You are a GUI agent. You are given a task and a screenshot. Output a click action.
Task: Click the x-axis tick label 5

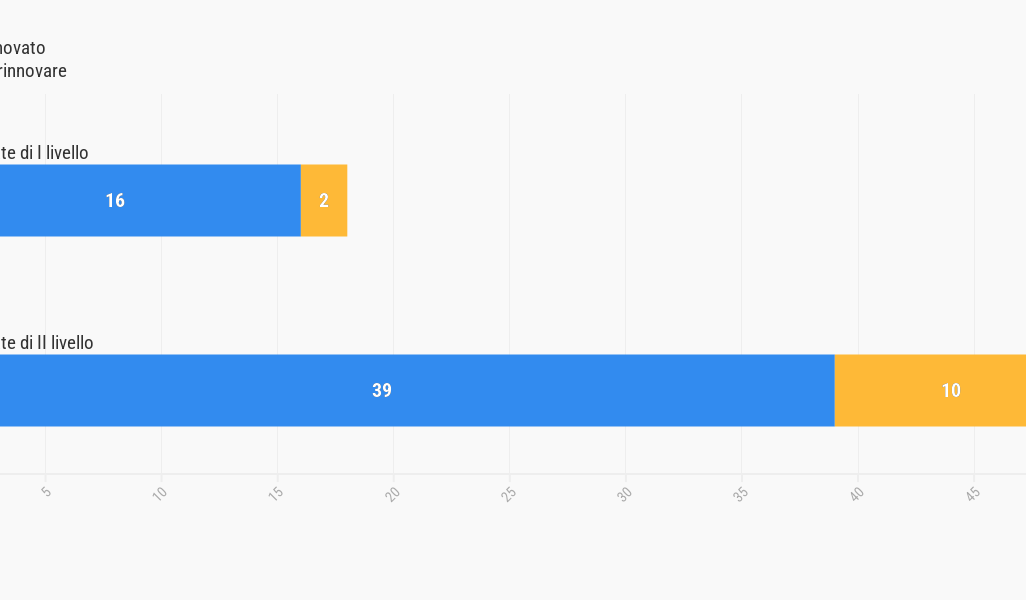(x=46, y=492)
